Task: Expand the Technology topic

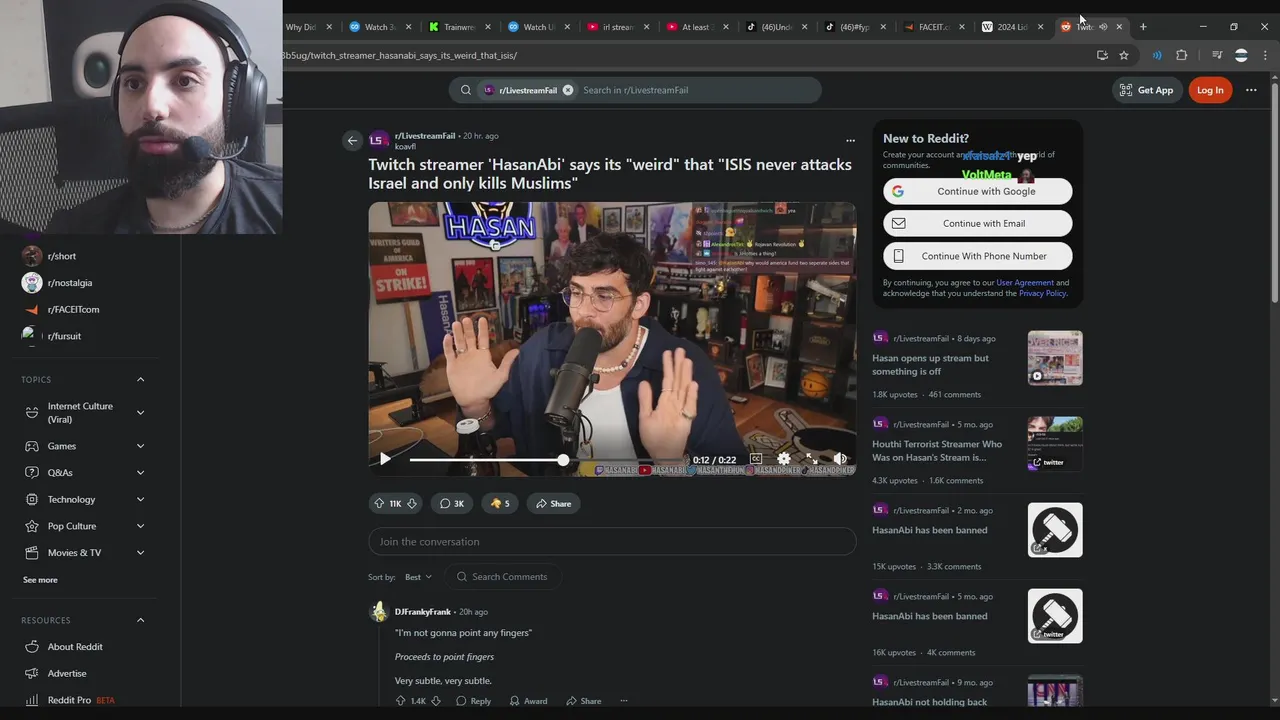Action: [141, 499]
